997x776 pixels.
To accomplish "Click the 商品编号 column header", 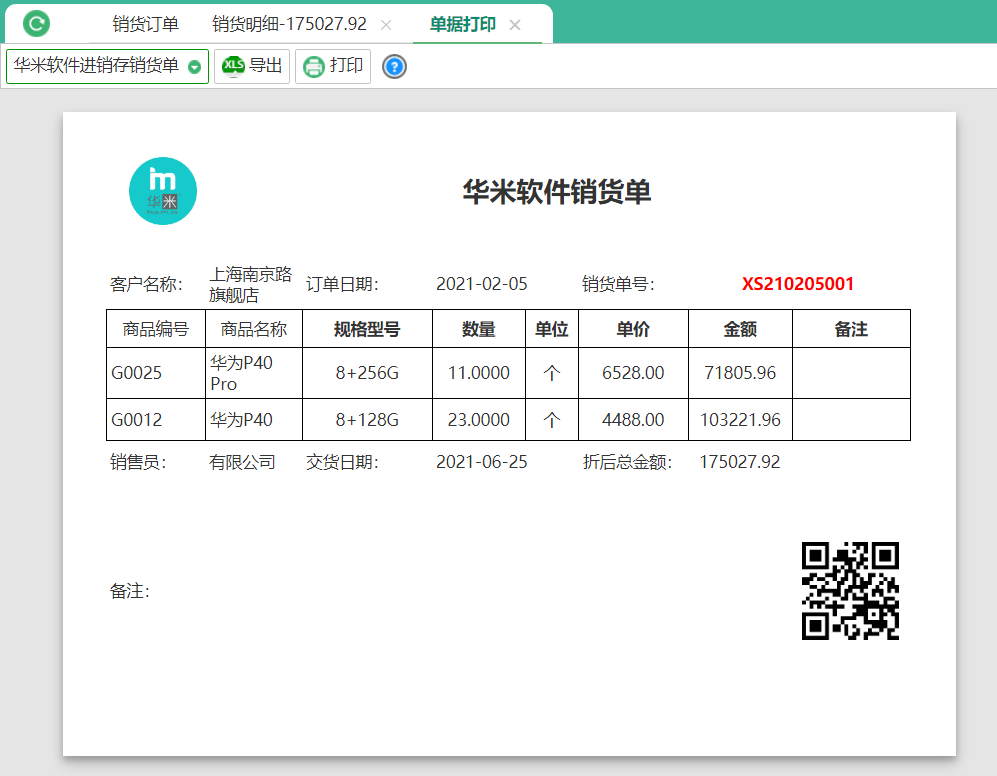I will (x=156, y=329).
